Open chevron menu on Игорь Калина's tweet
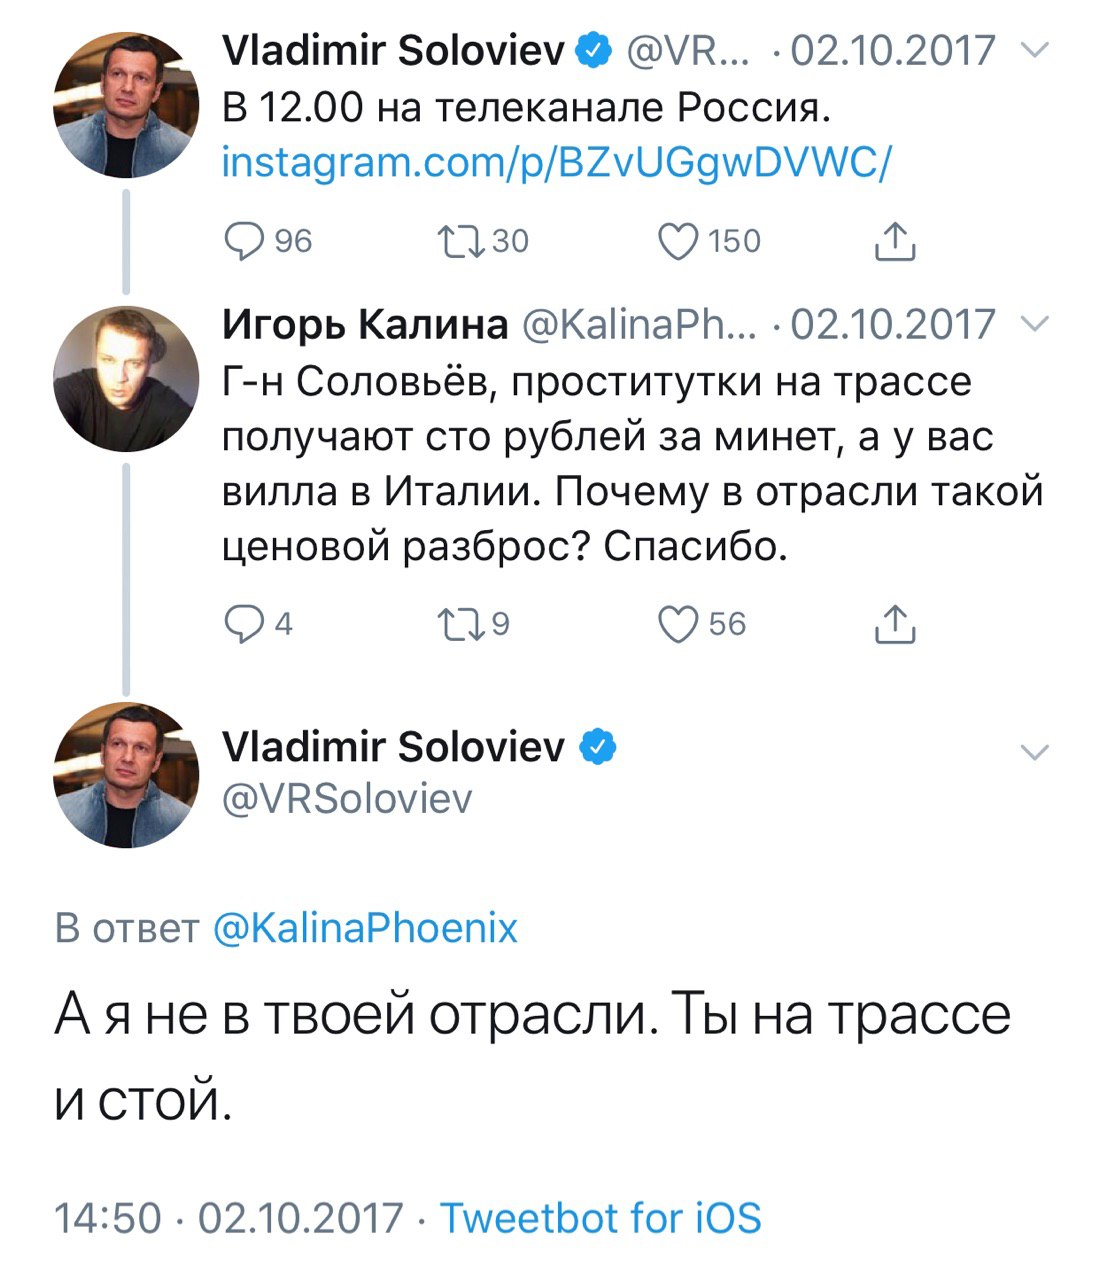 pyautogui.click(x=1035, y=324)
